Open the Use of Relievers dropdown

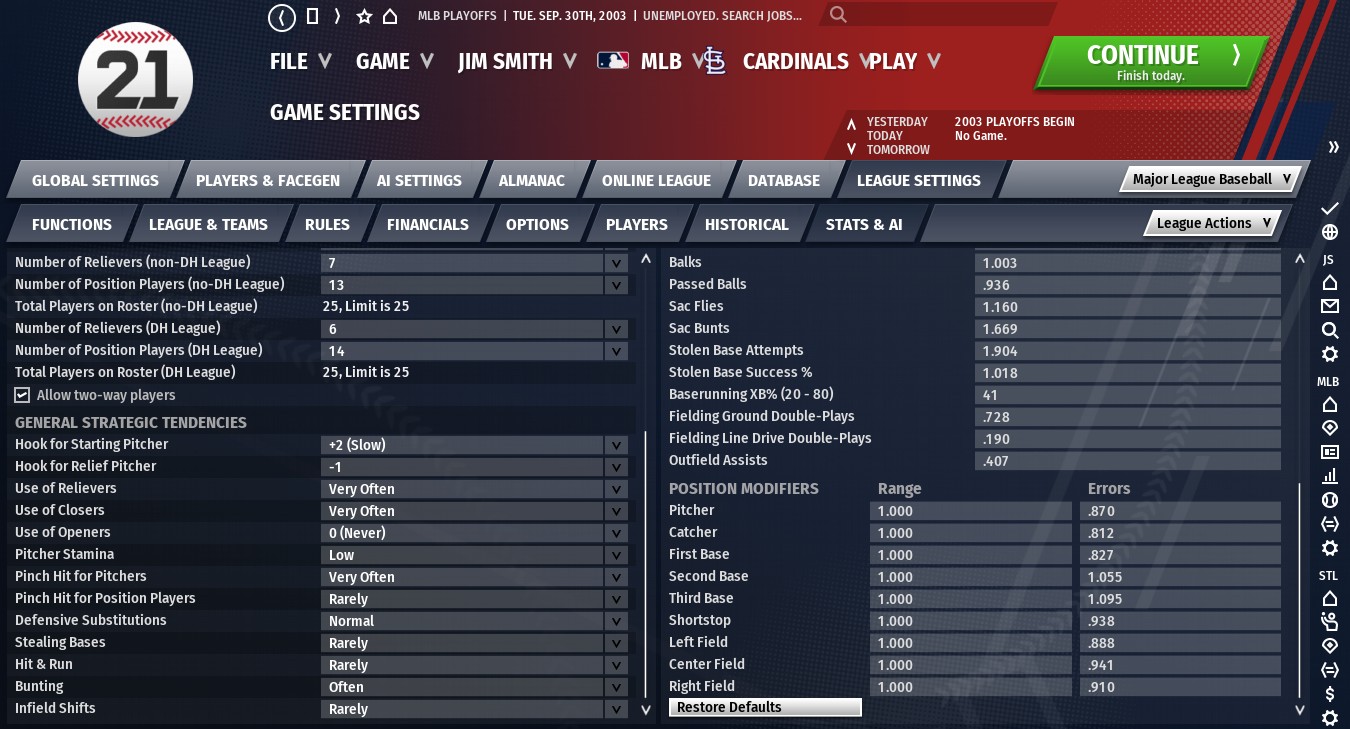click(x=476, y=489)
